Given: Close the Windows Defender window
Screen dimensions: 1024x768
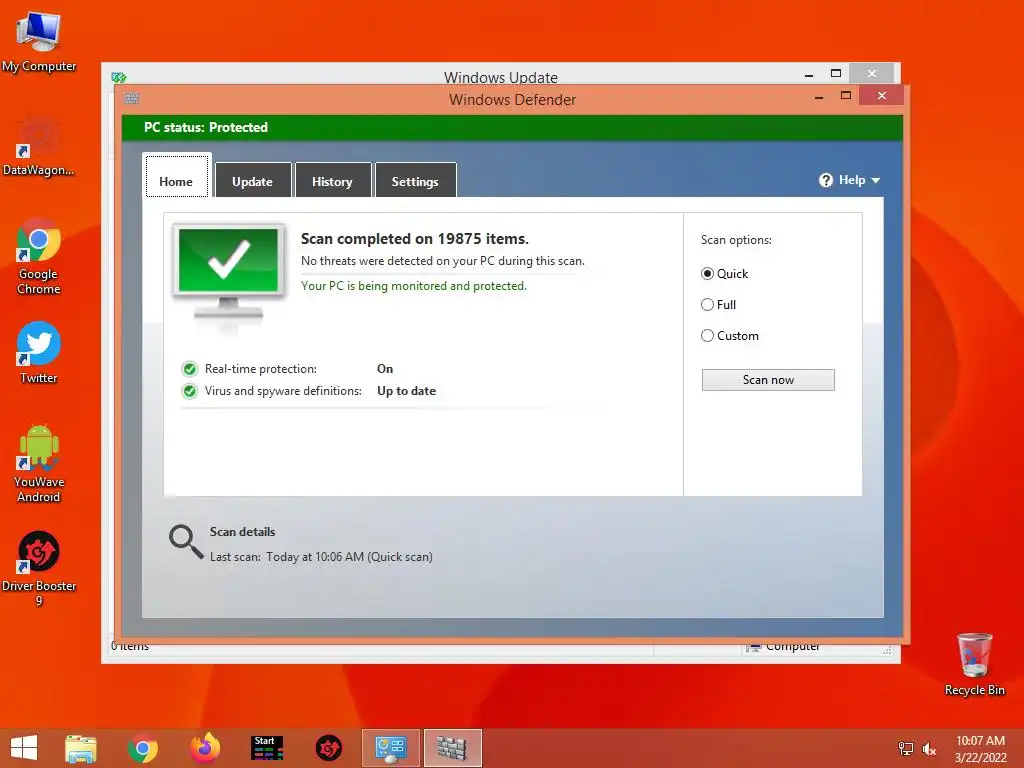Looking at the screenshot, I should click(x=882, y=96).
